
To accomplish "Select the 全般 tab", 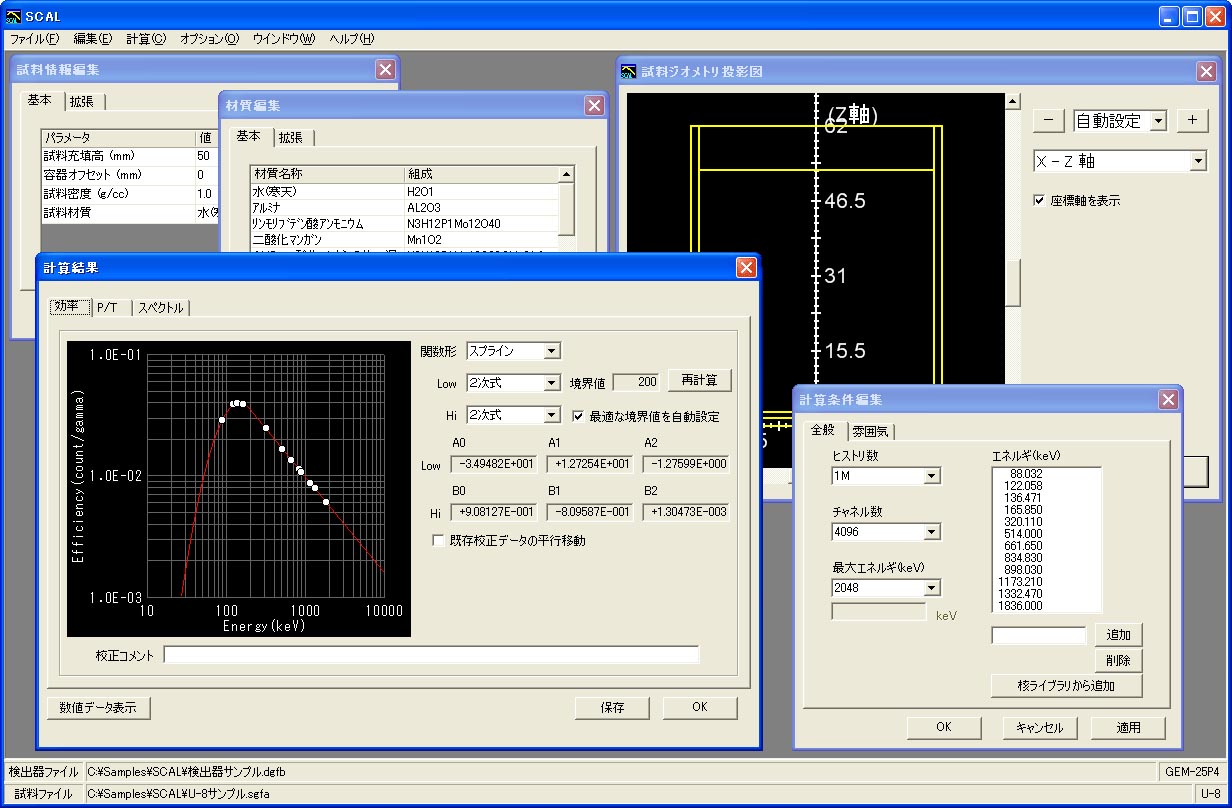I will tap(822, 430).
